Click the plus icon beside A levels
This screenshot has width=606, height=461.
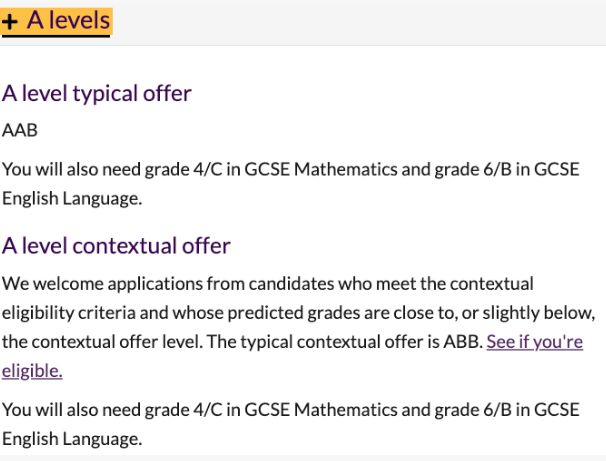tap(11, 21)
